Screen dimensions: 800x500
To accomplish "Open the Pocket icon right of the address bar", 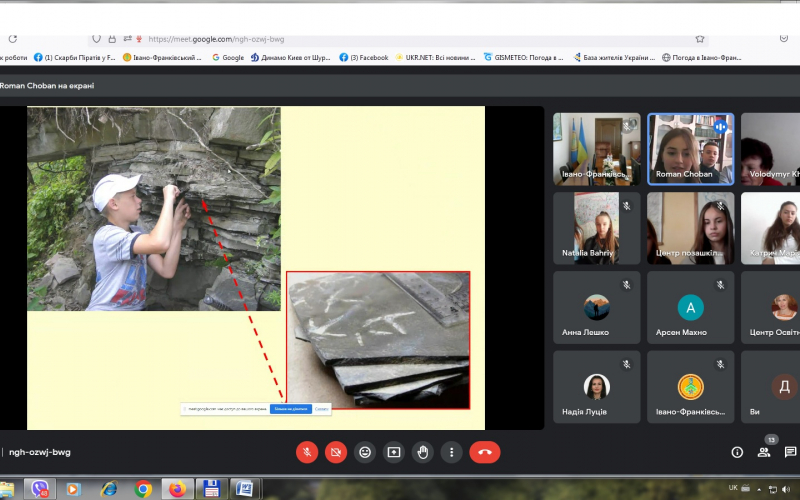I will 784,39.
